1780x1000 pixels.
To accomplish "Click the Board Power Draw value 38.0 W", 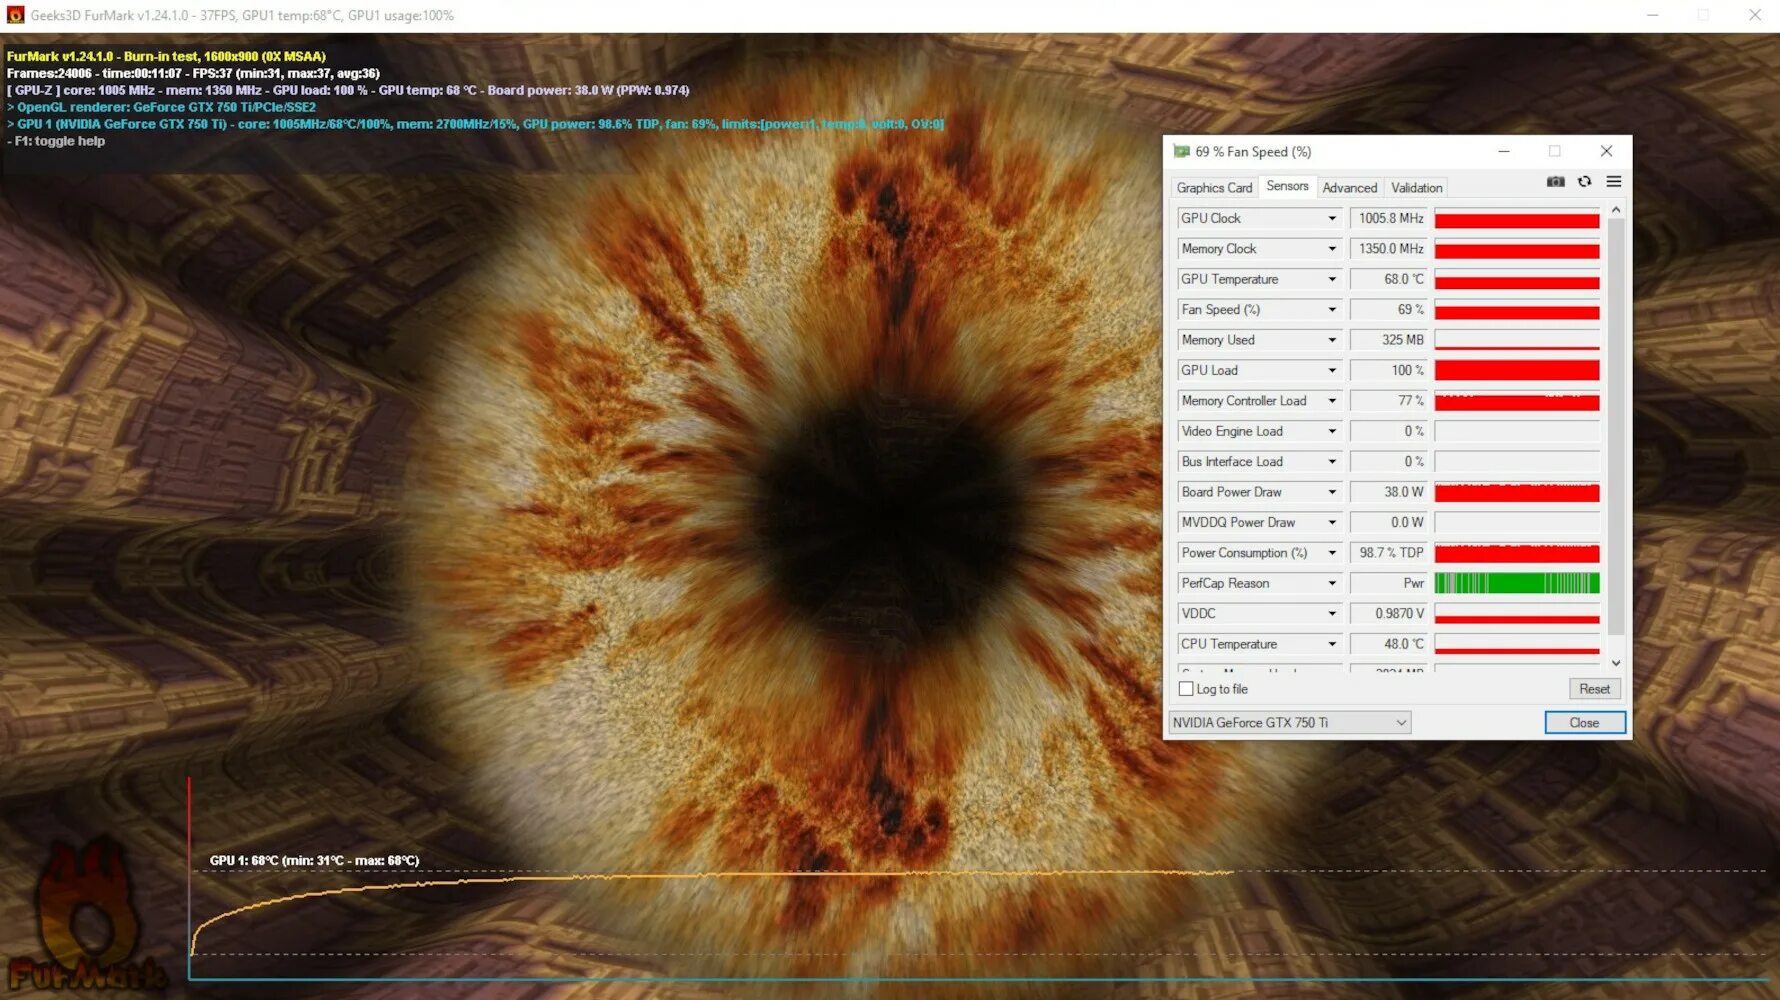I will coord(1391,492).
